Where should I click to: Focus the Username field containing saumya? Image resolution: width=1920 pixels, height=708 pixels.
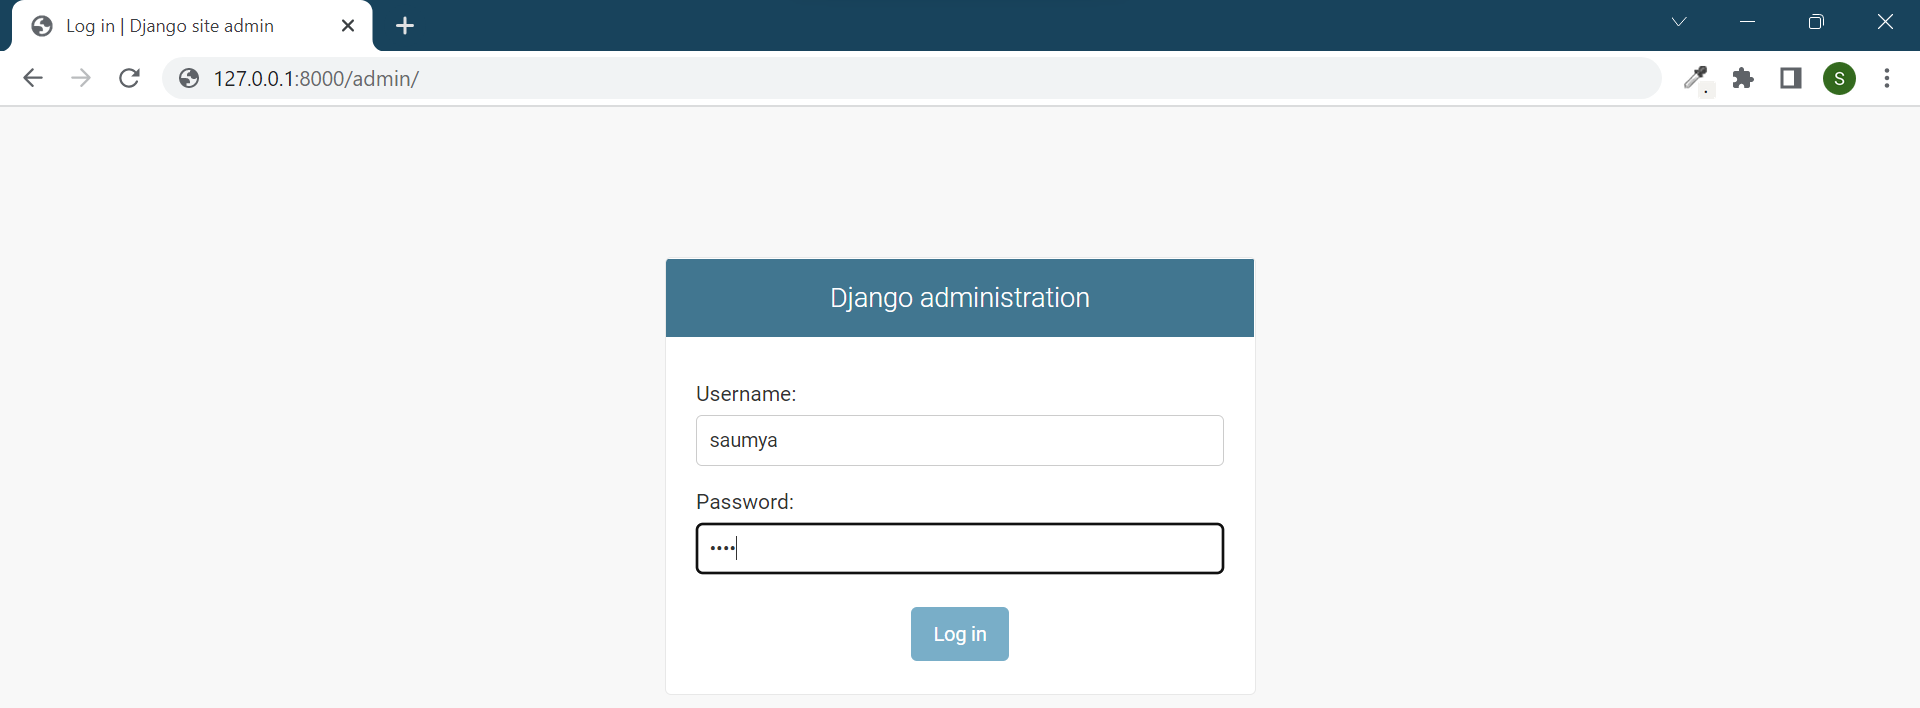click(x=960, y=440)
